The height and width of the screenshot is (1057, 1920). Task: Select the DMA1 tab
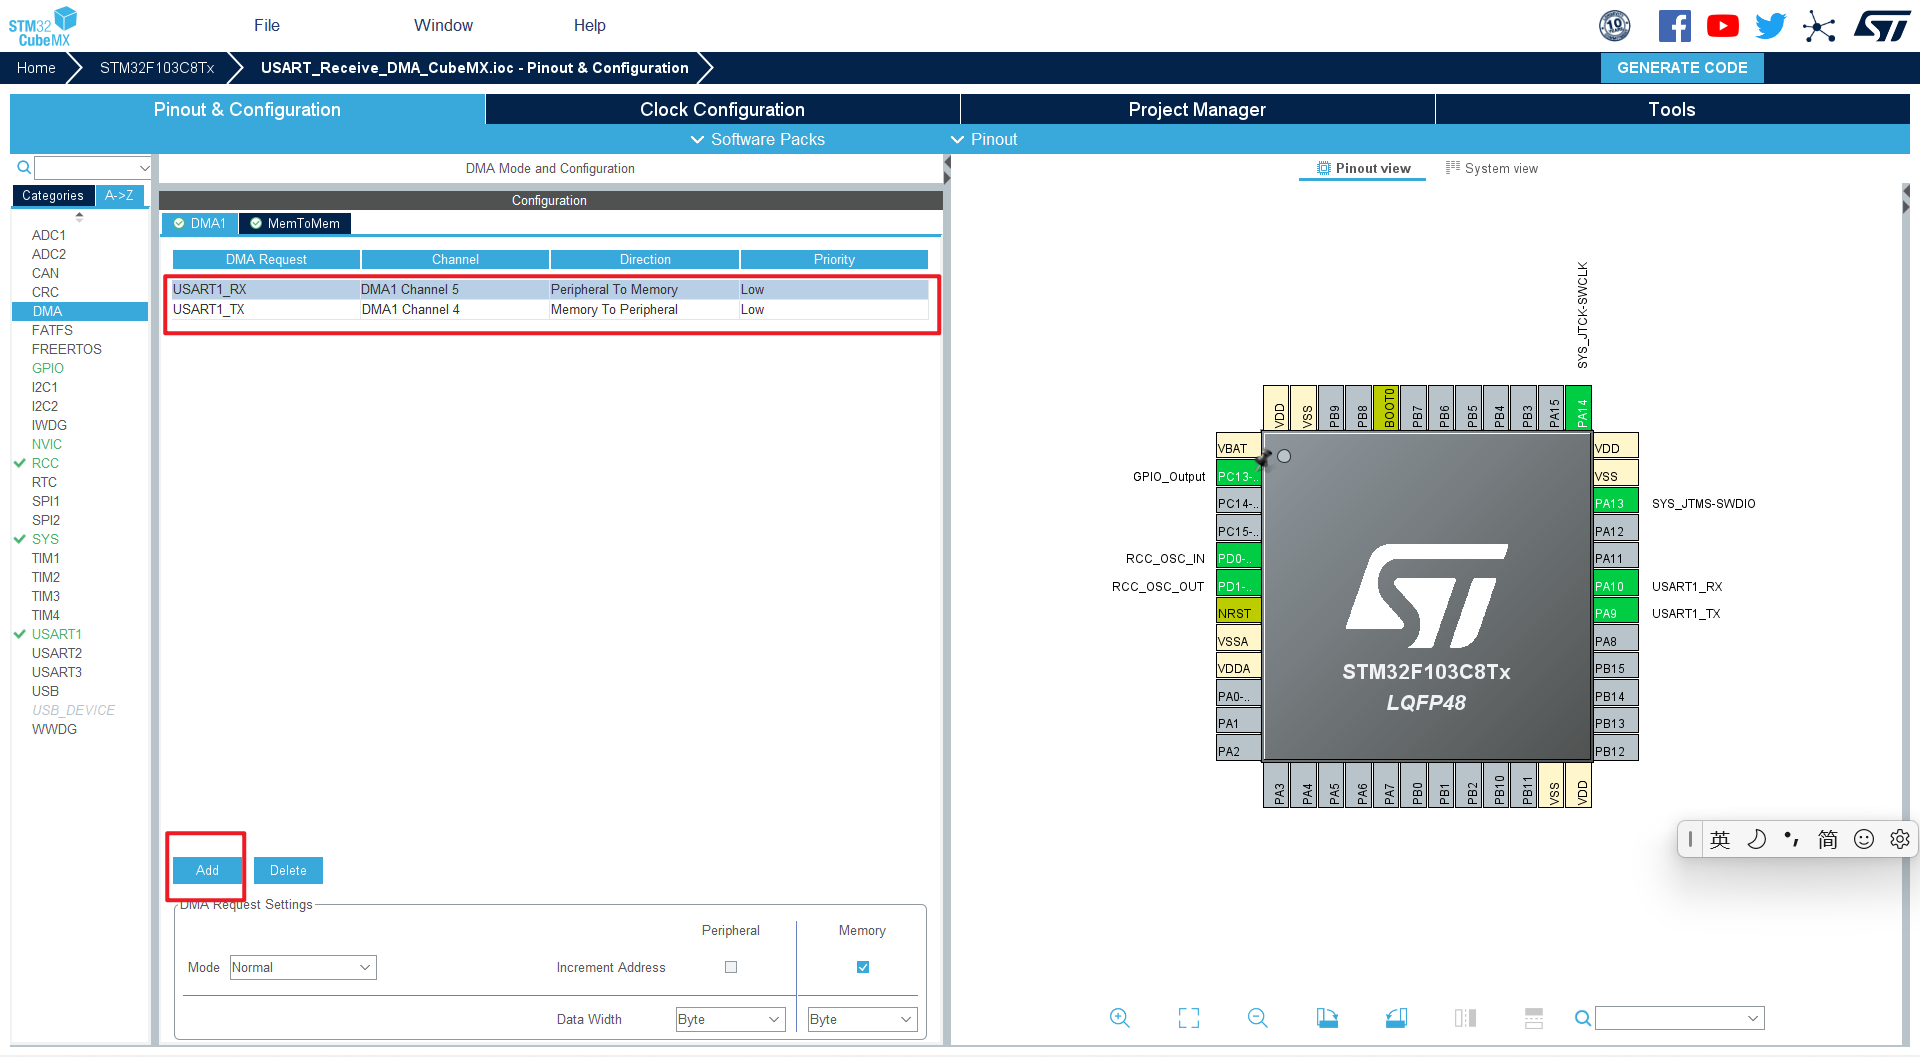click(x=200, y=223)
